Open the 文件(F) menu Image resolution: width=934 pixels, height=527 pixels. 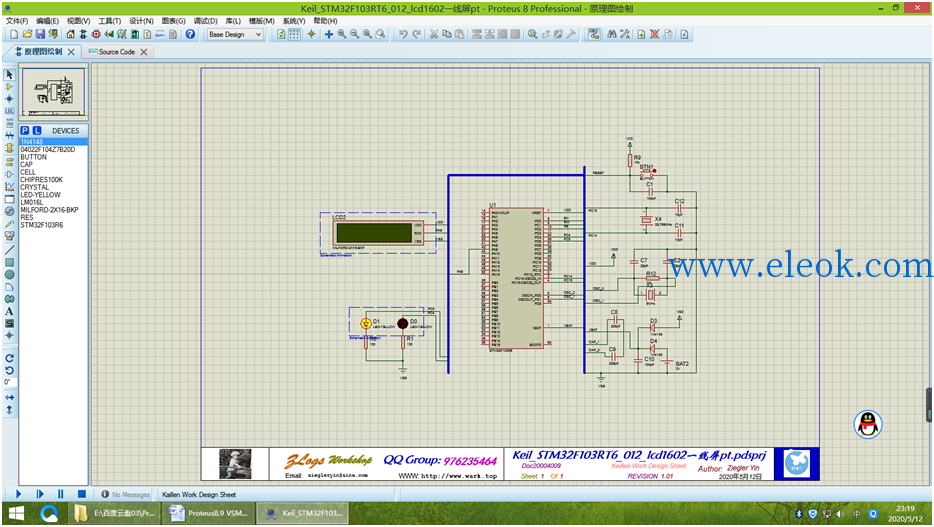17,21
